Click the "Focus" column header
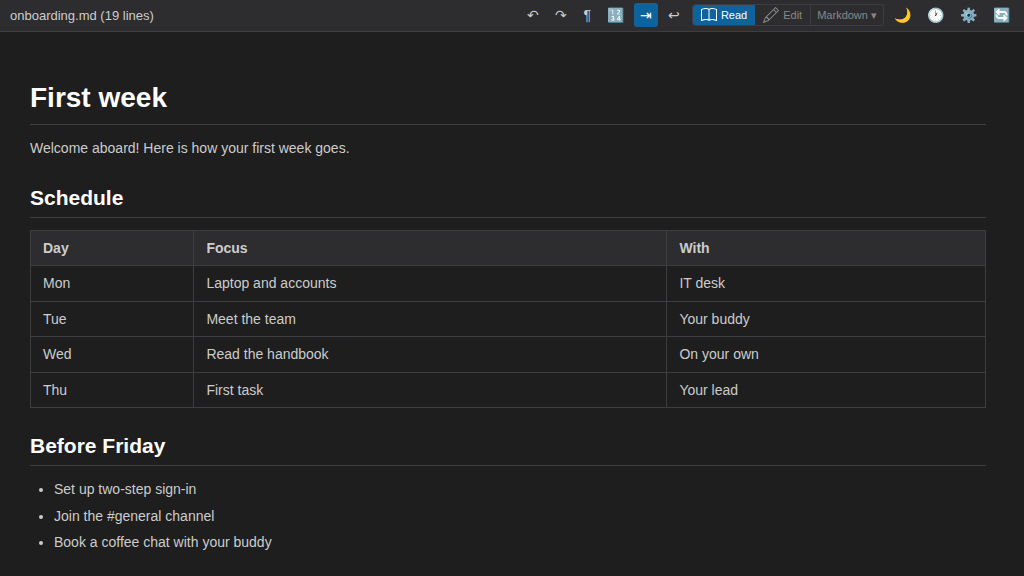The image size is (1024, 576). click(430, 248)
